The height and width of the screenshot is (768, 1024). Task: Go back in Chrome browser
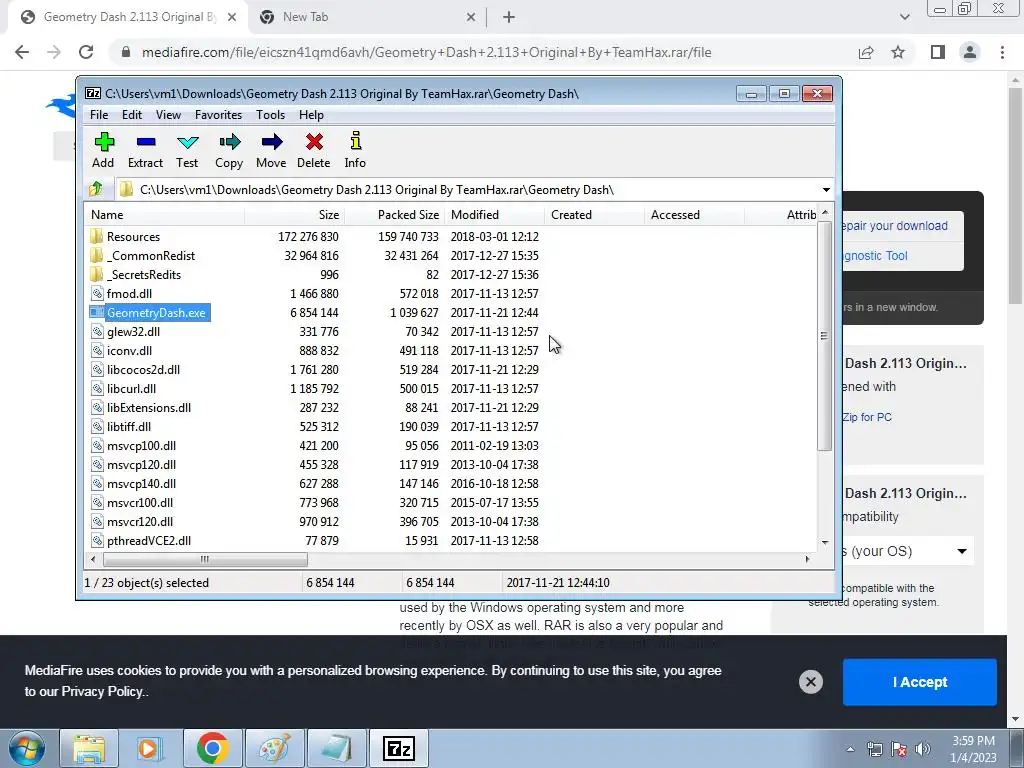coord(22,52)
